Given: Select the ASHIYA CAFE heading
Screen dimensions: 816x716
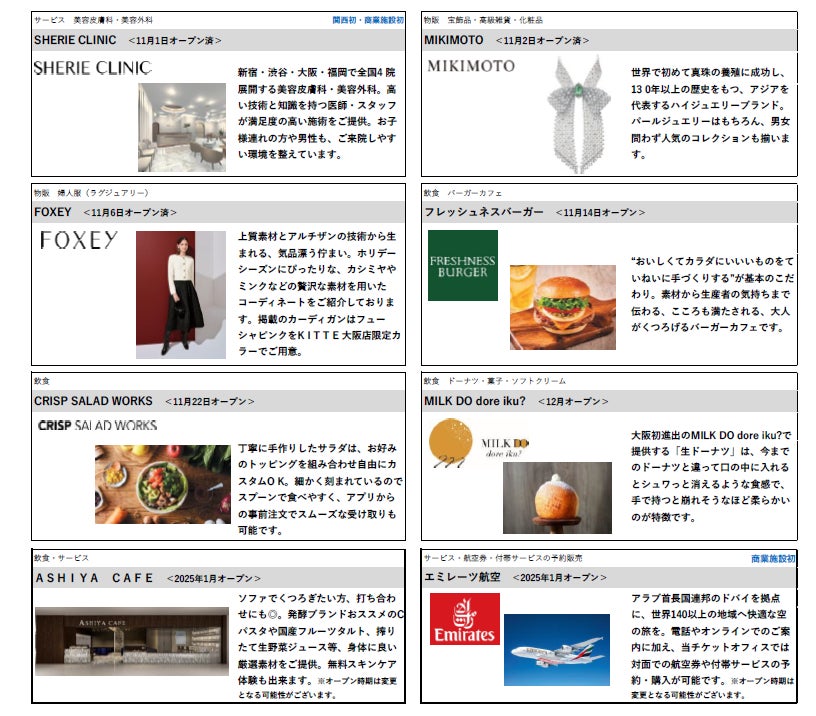Looking at the screenshot, I should [95, 578].
